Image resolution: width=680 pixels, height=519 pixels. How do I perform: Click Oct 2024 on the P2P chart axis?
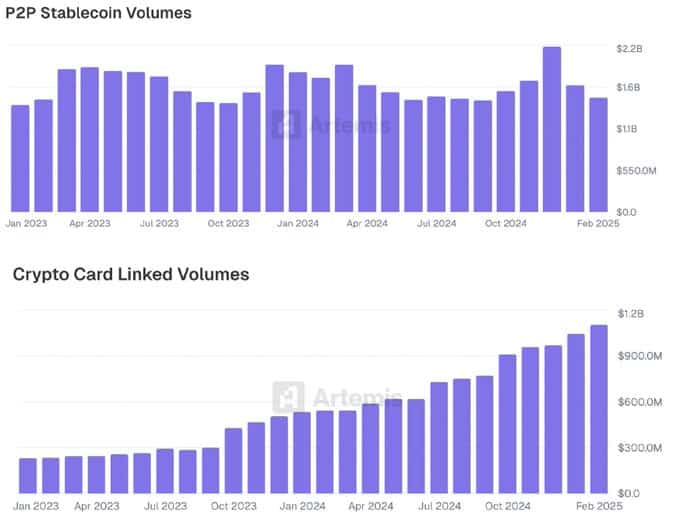pyautogui.click(x=505, y=224)
